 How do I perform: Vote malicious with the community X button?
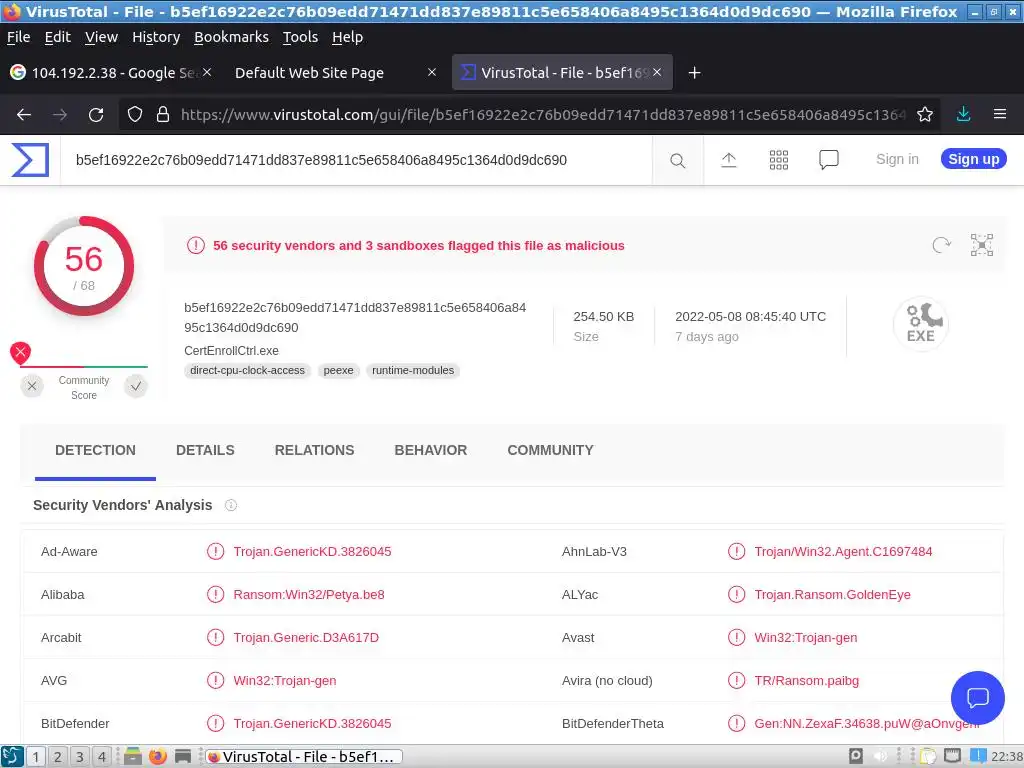point(31,386)
